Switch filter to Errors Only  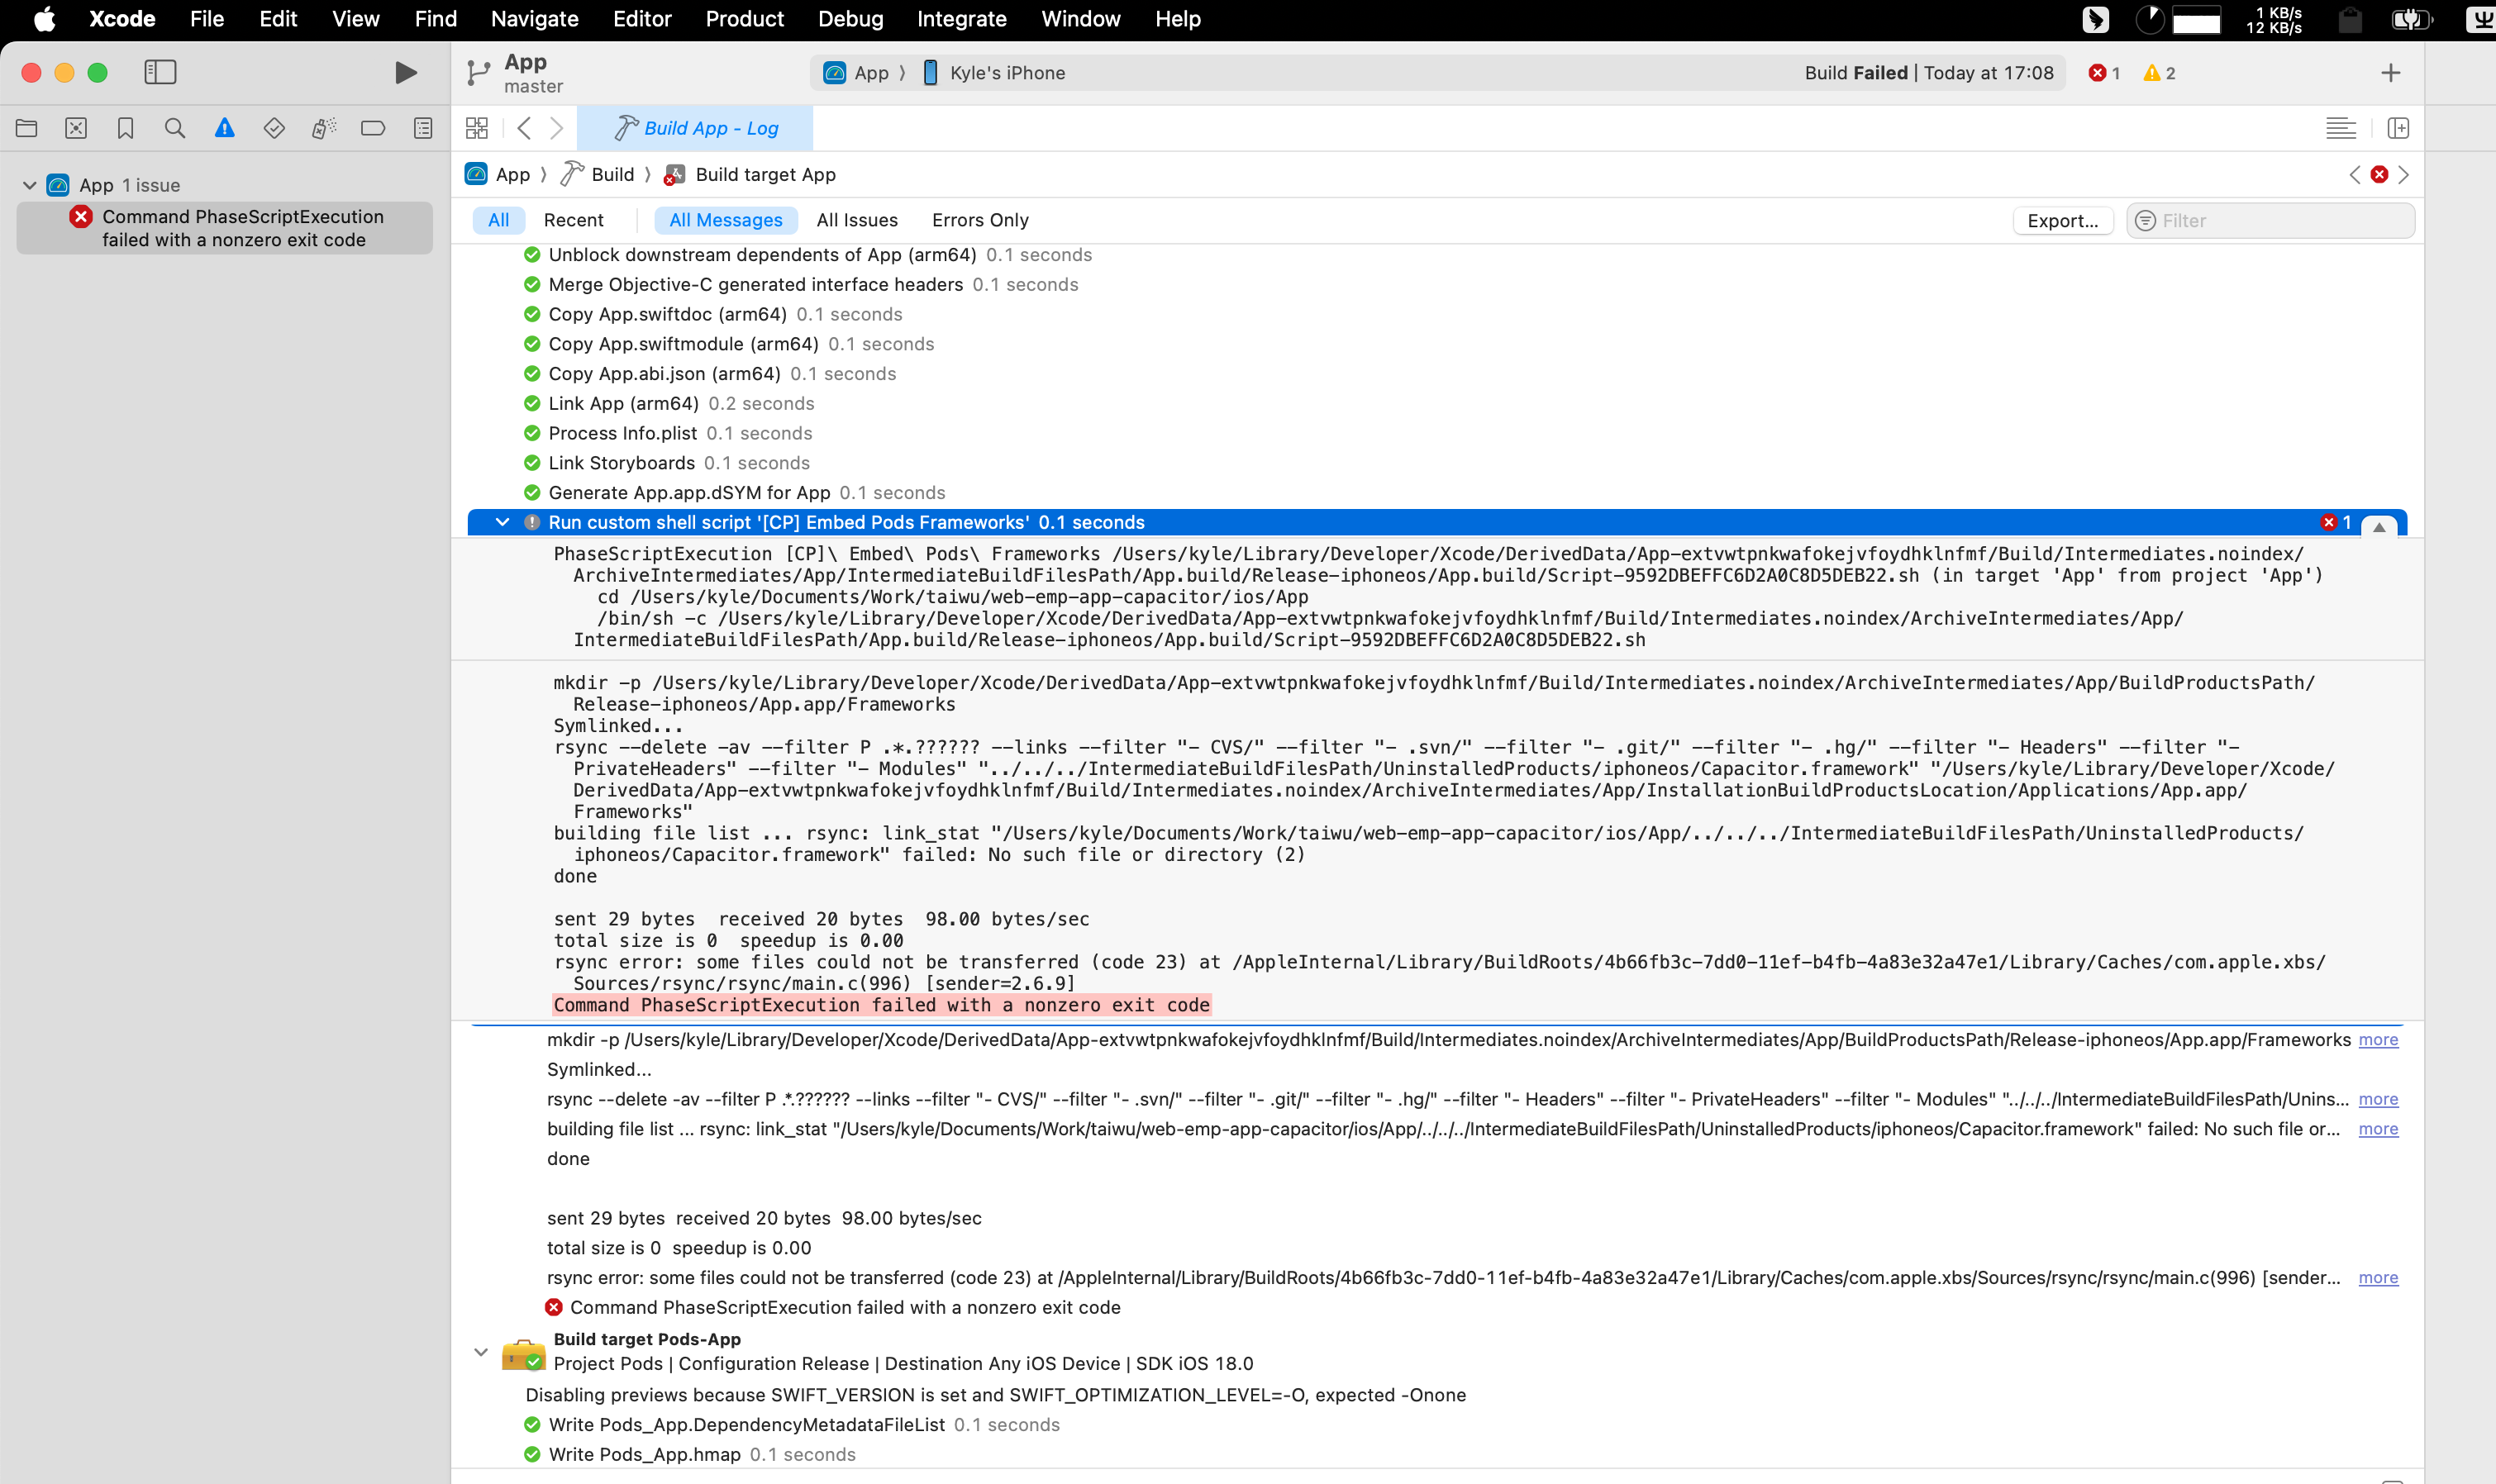[x=979, y=220]
